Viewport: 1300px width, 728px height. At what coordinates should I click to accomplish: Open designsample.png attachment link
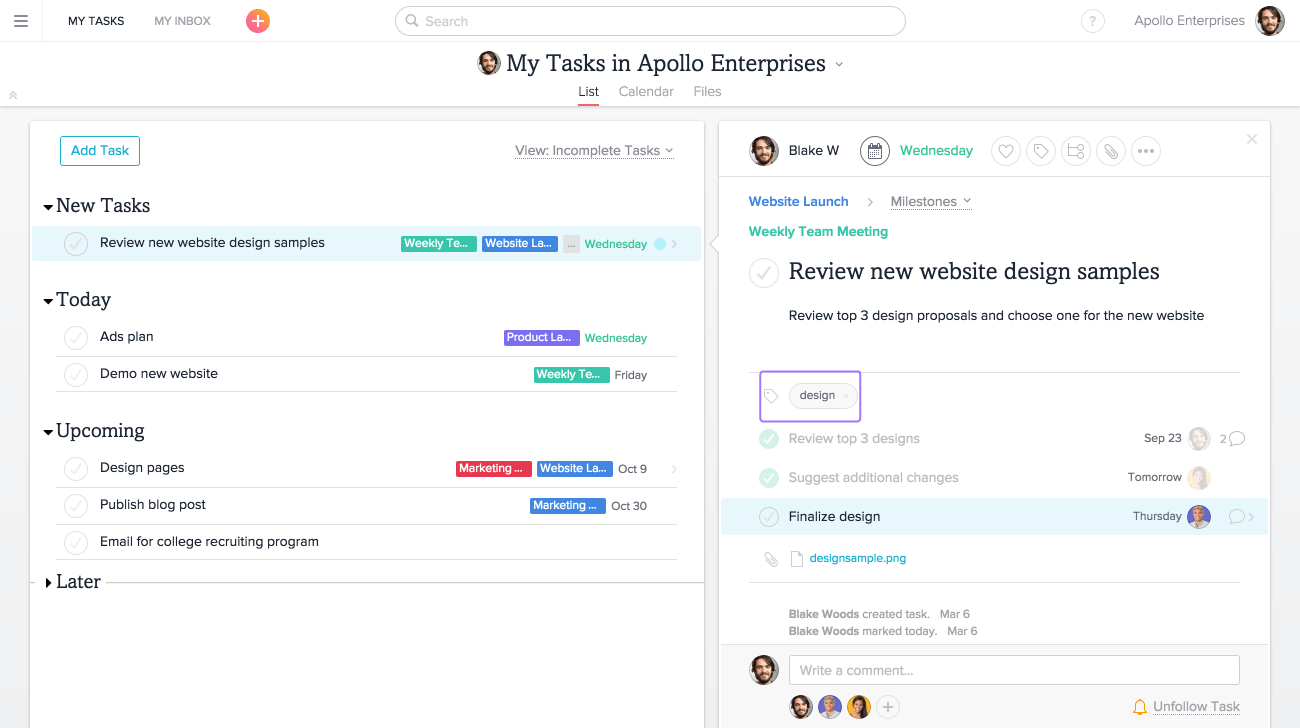(x=857, y=559)
